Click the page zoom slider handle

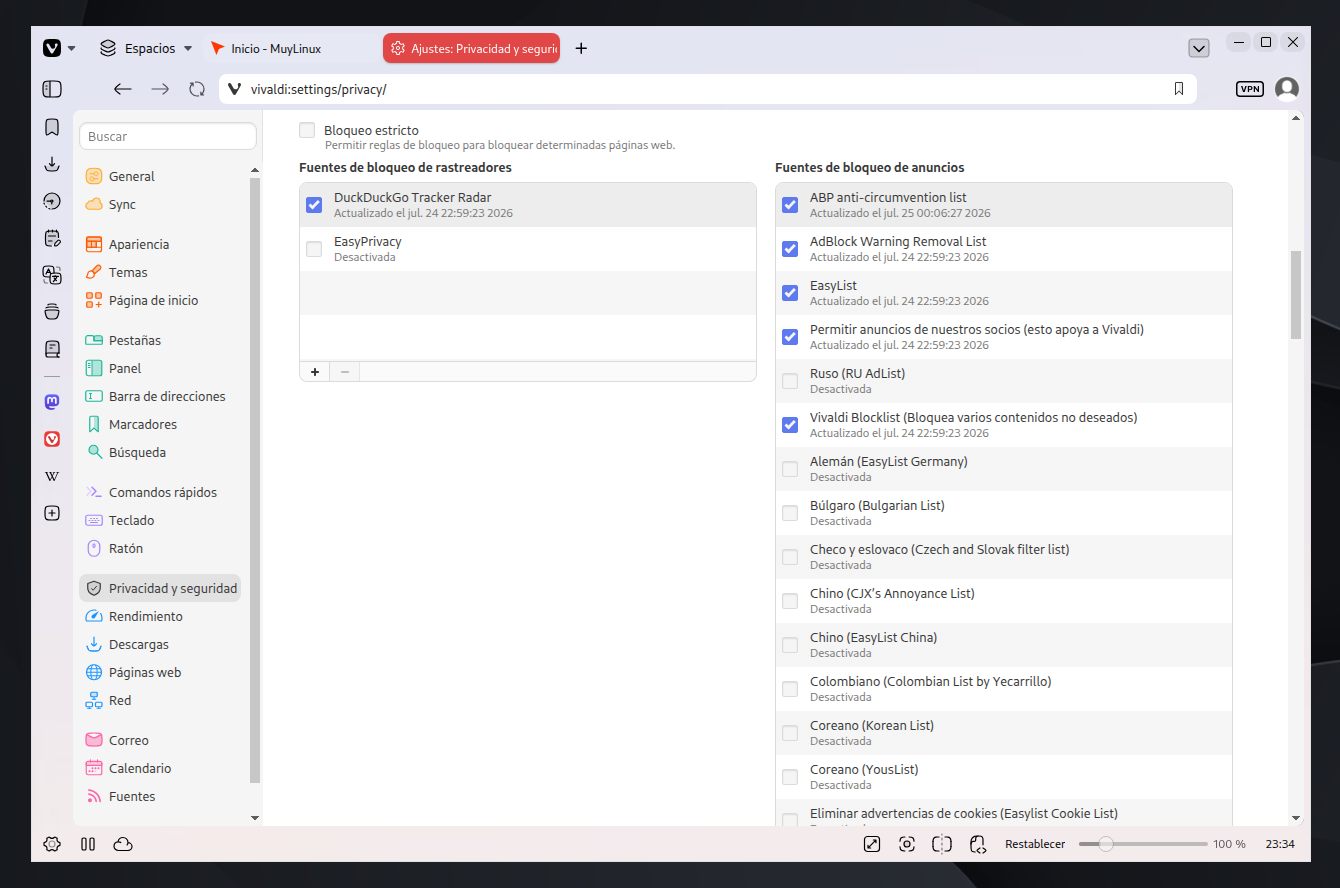tap(1106, 844)
